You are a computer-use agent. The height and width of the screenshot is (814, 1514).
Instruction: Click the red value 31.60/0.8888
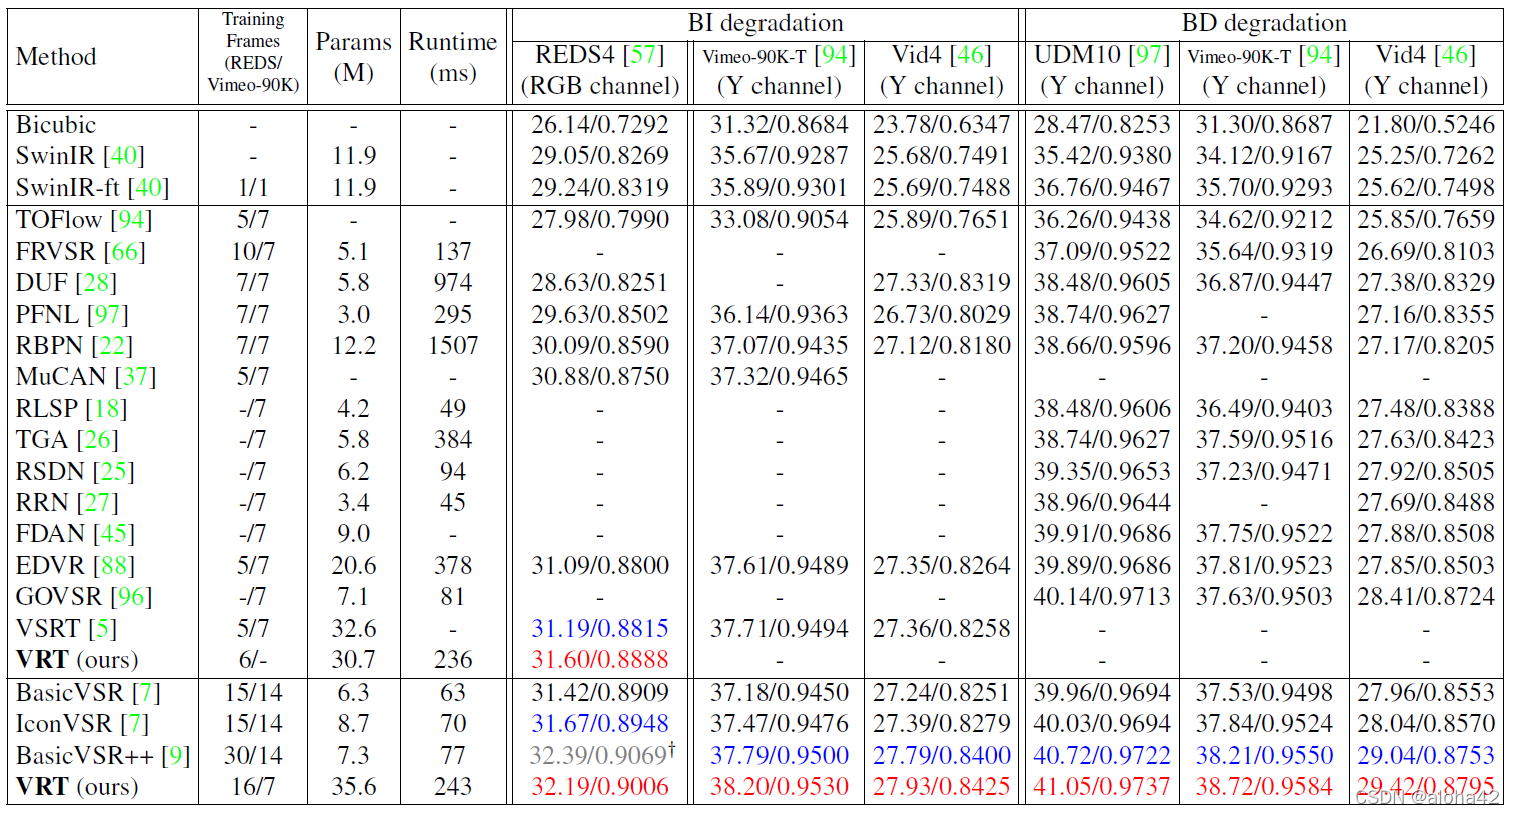pos(600,660)
